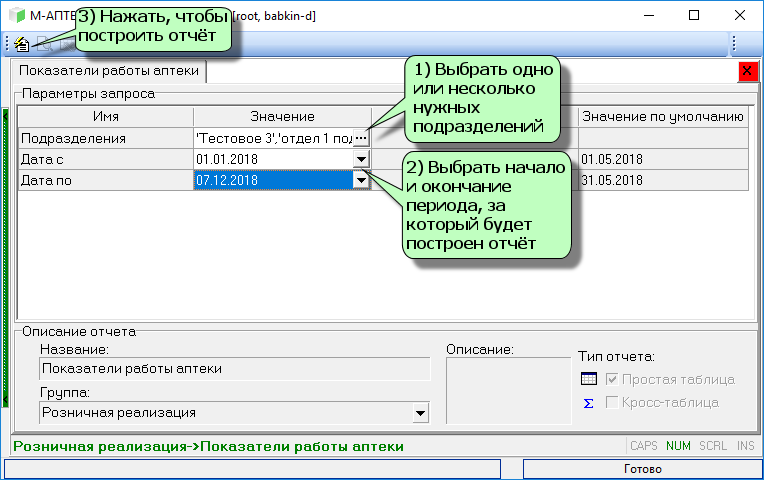This screenshot has height=480, width=764.
Task: Click the highlighted Дата по value 07.12.2018
Action: point(273,180)
